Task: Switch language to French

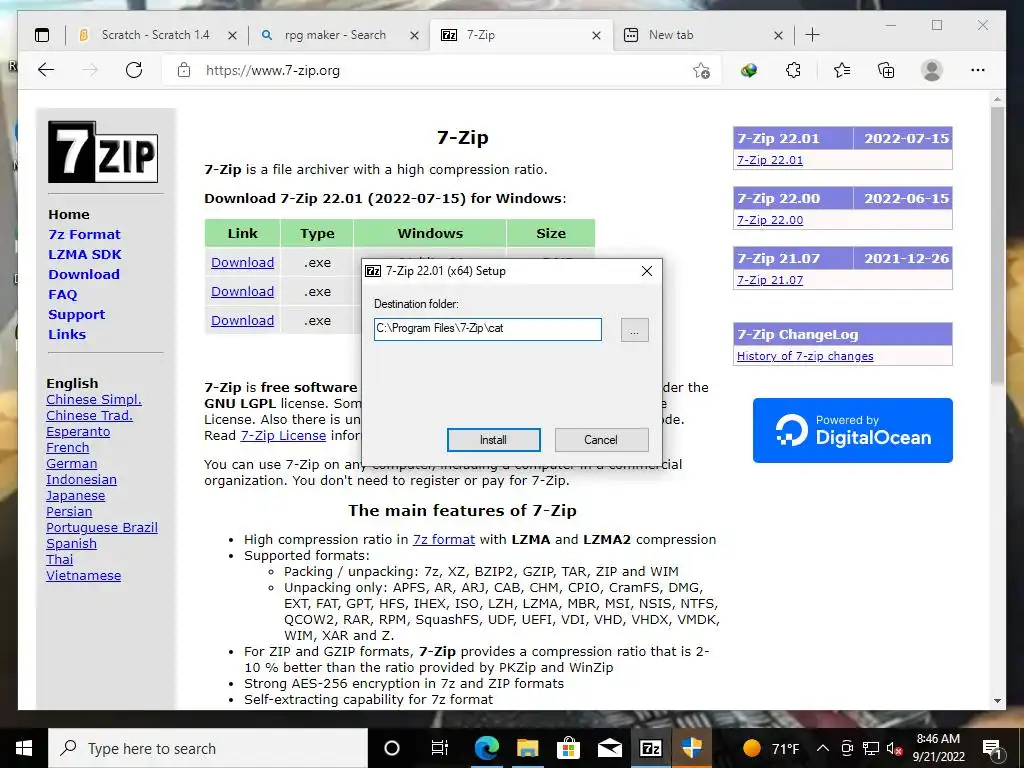Action: (67, 447)
